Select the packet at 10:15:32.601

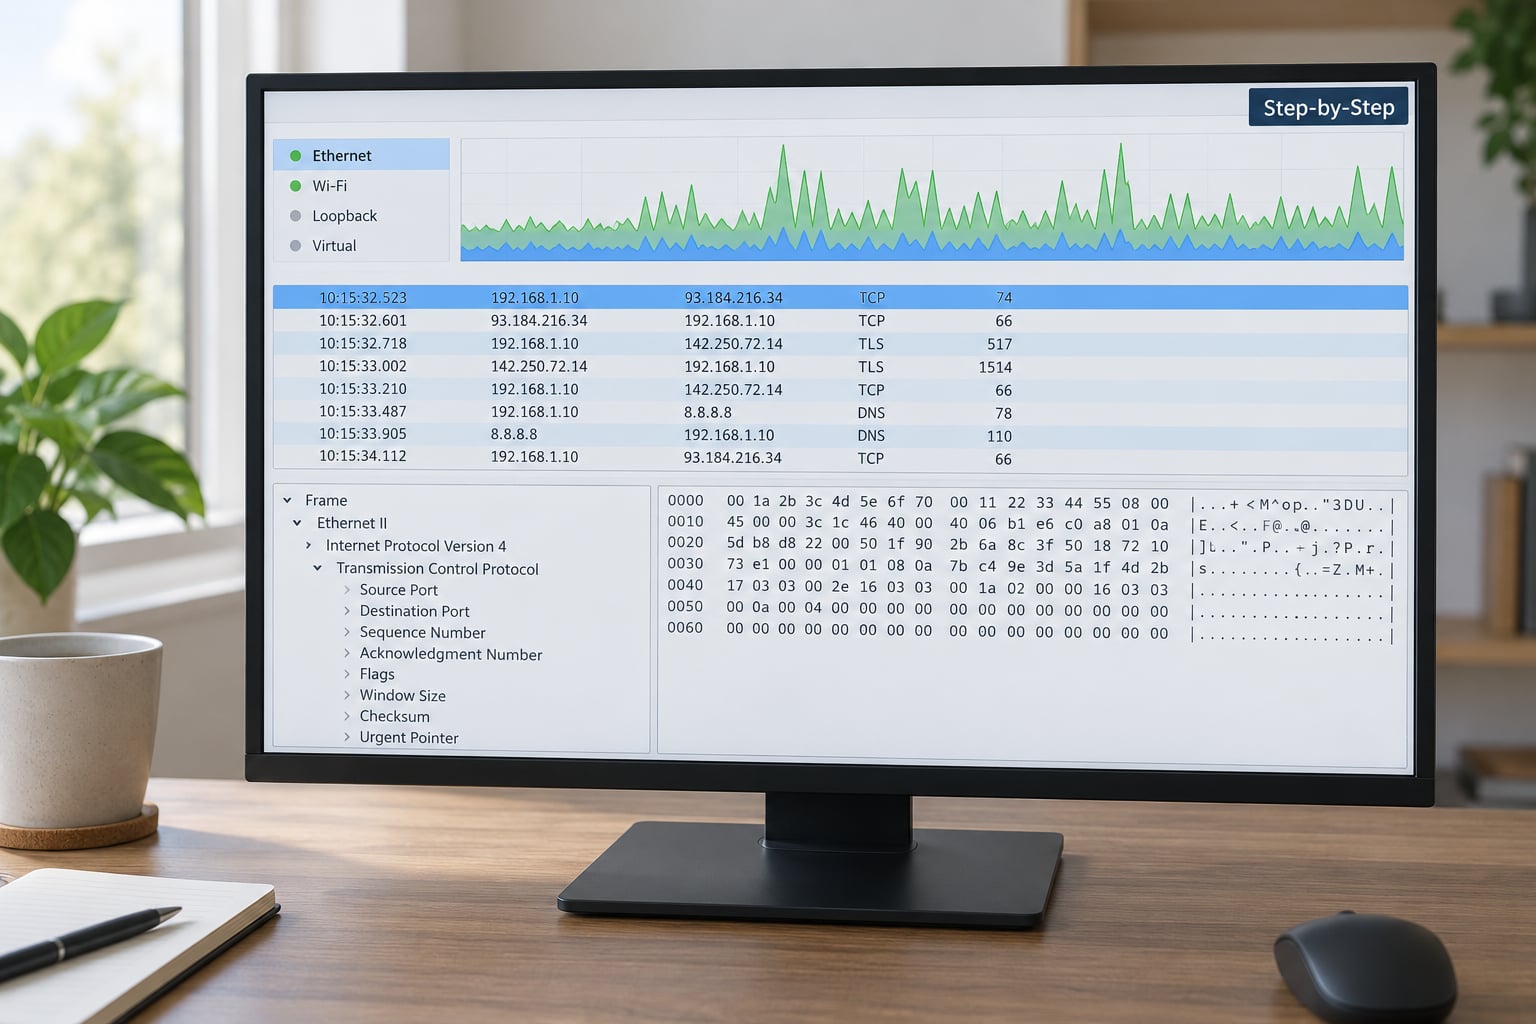tap(840, 321)
